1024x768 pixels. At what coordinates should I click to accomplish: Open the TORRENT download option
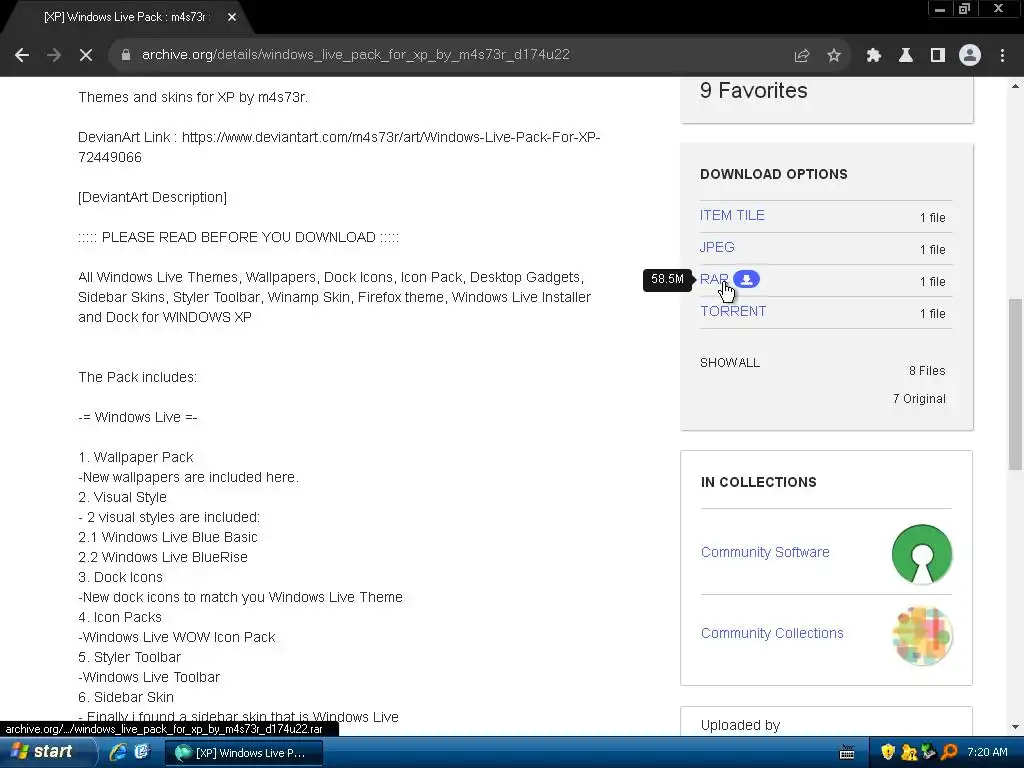point(733,312)
